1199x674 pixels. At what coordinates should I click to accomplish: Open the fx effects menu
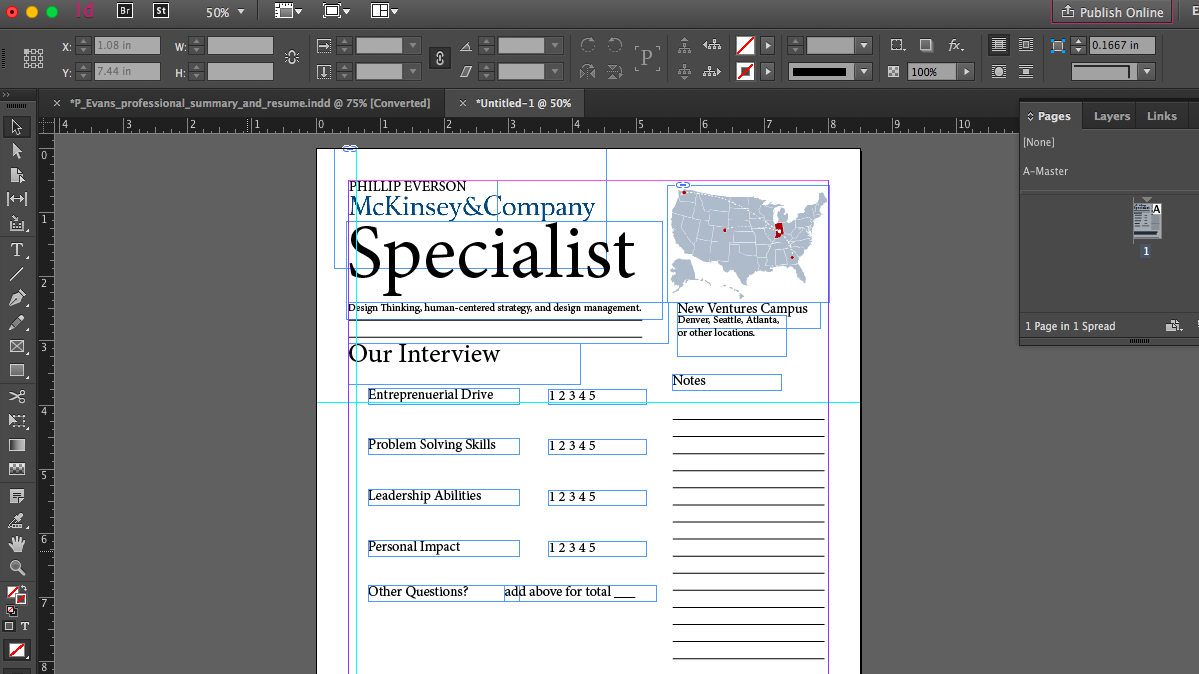pos(955,45)
